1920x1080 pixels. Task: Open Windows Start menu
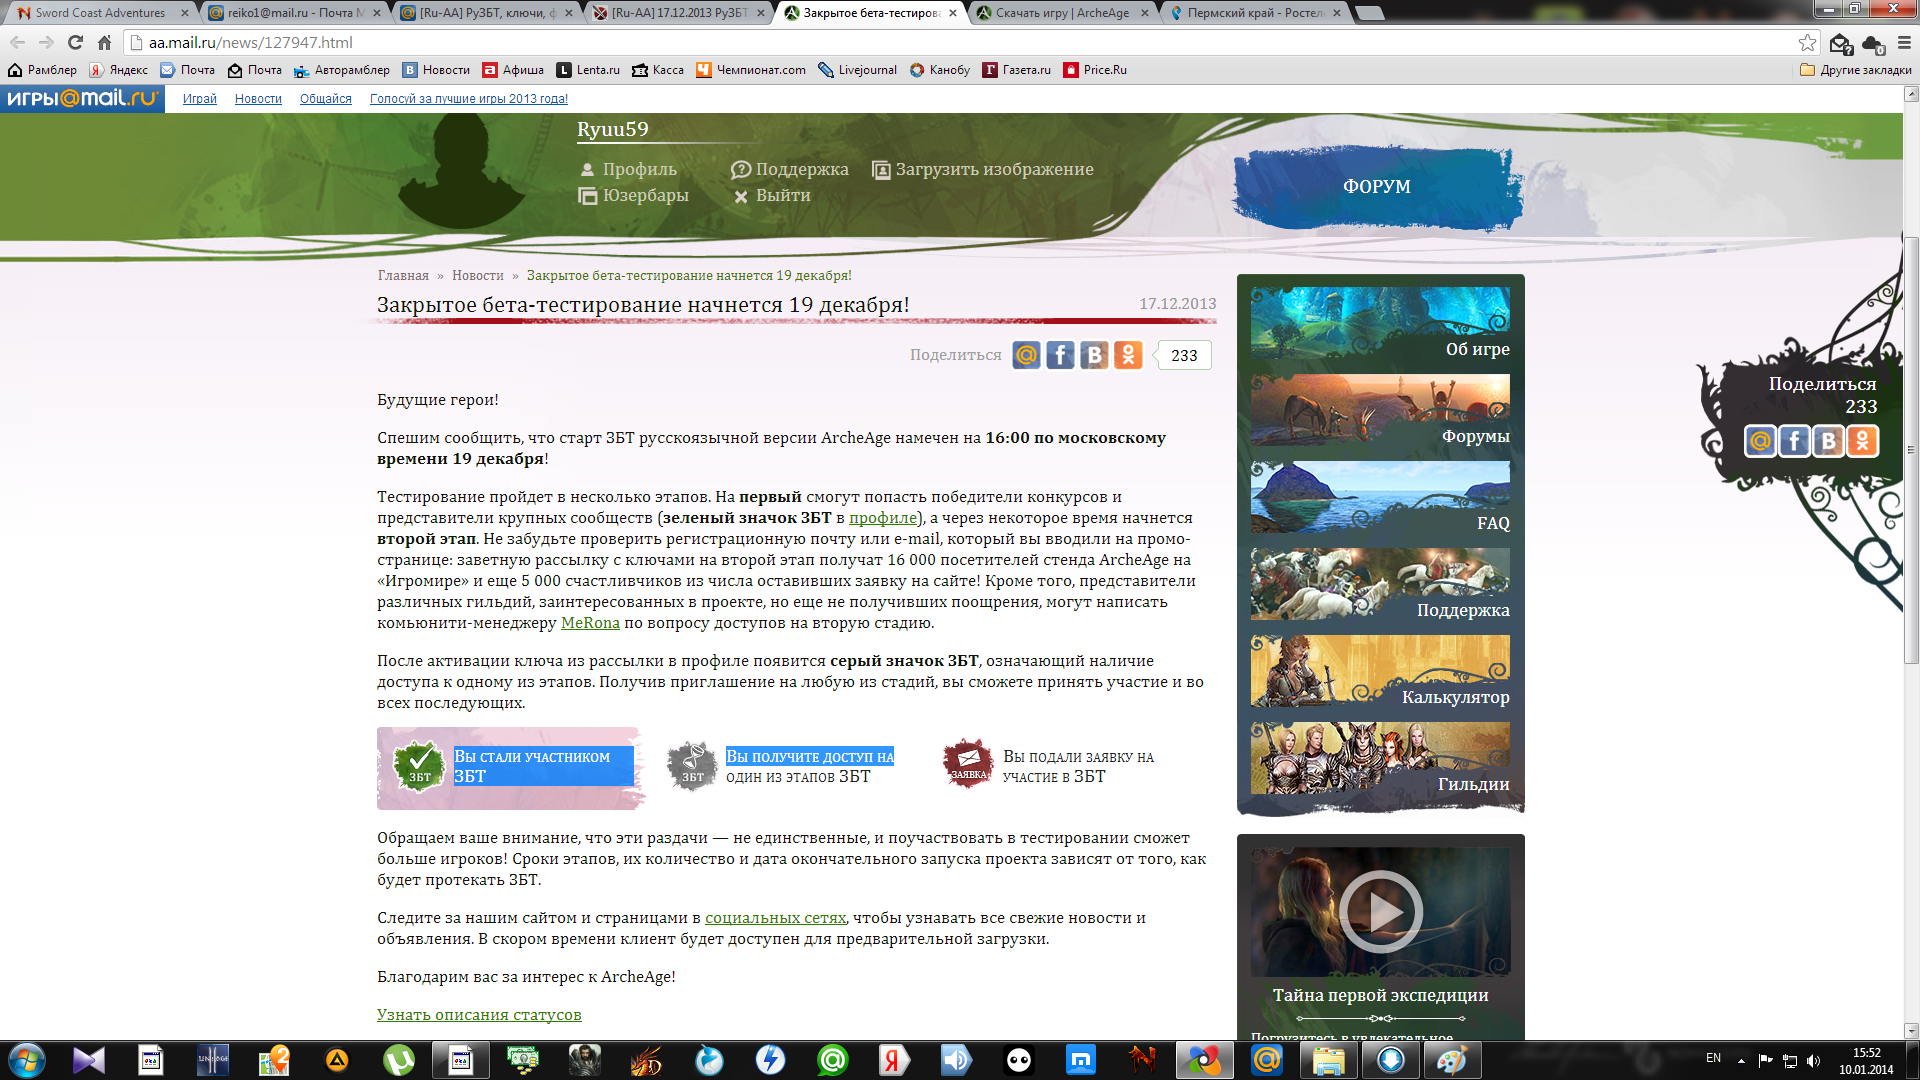27,1060
